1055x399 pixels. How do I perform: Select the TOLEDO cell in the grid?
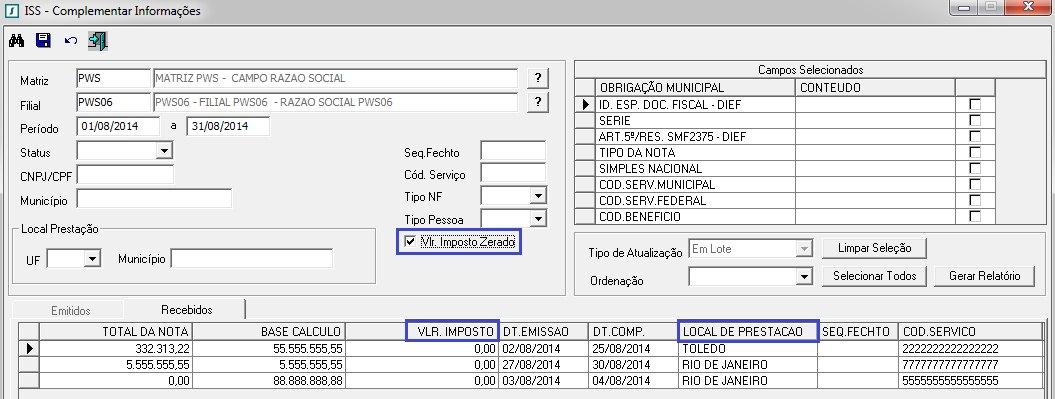point(748,349)
